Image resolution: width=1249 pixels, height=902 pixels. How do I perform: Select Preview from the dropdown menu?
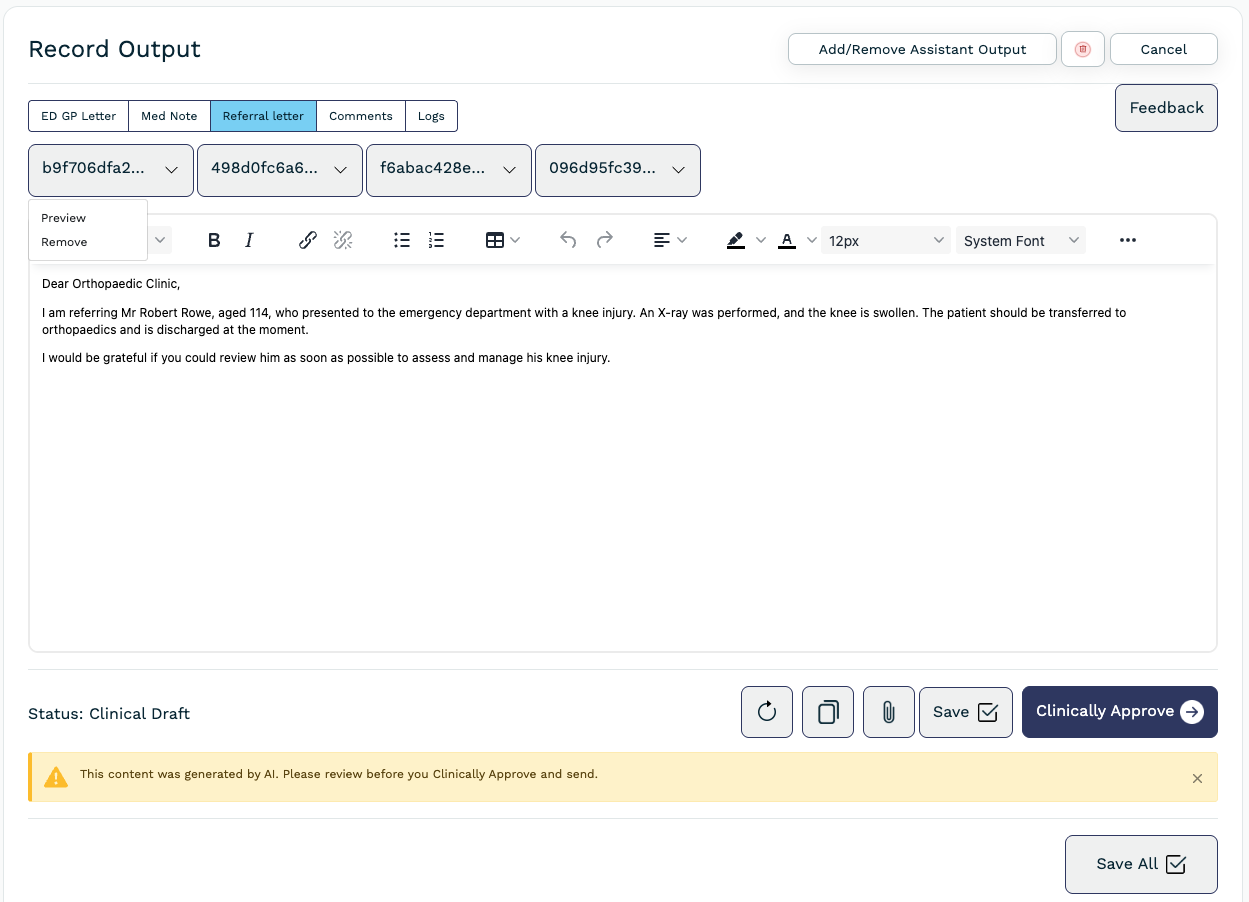(x=64, y=218)
